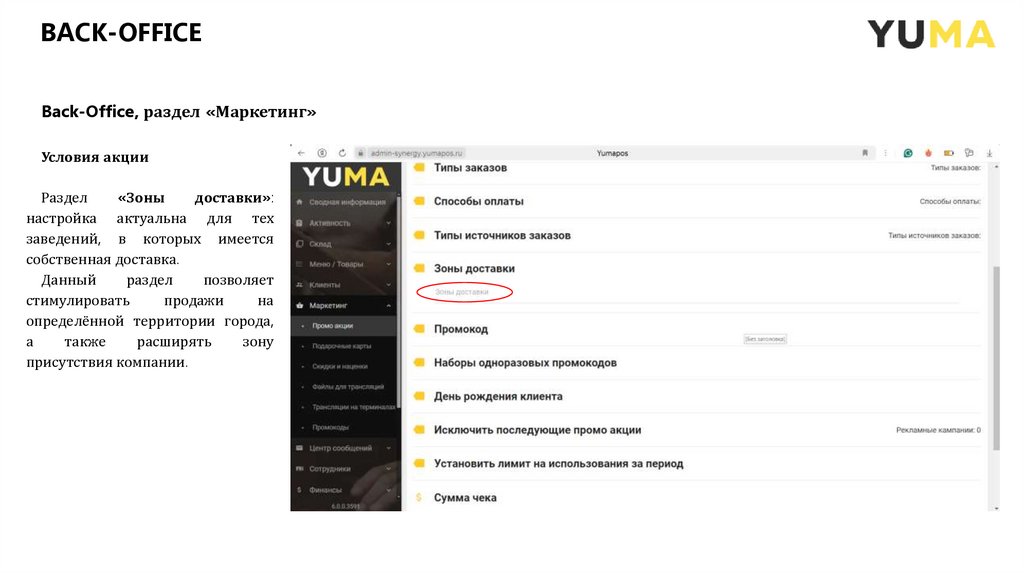Reload the Yumapos page
1024x574 pixels.
click(342, 153)
